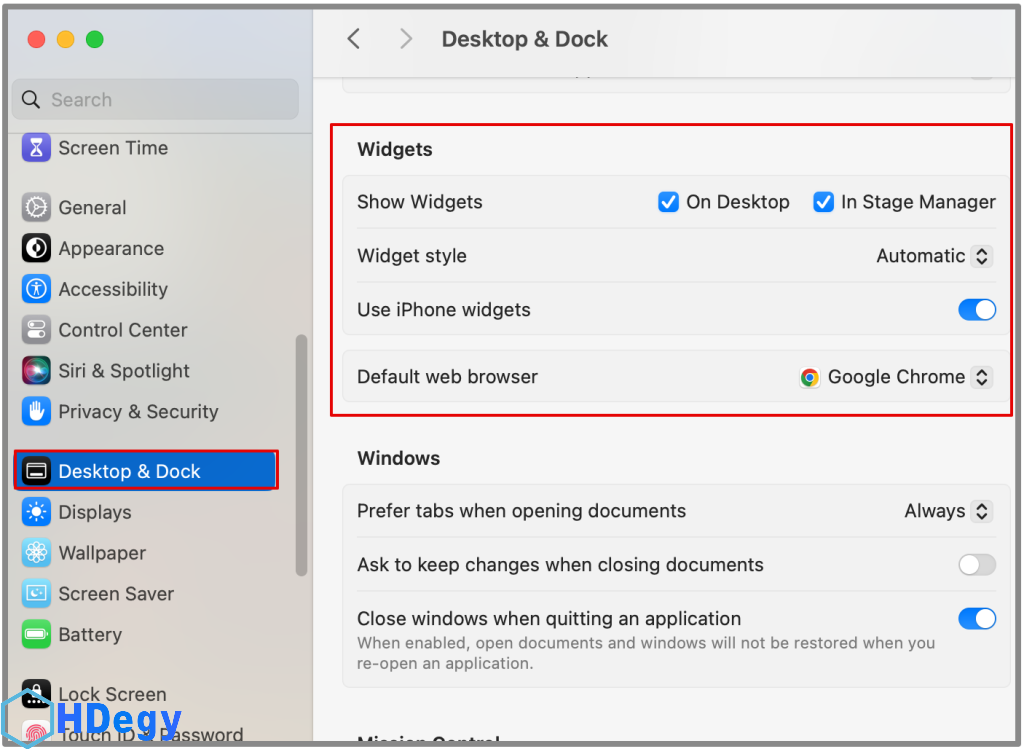This screenshot has height=749, width=1024.
Task: Click the forward navigation arrow
Action: coord(405,39)
